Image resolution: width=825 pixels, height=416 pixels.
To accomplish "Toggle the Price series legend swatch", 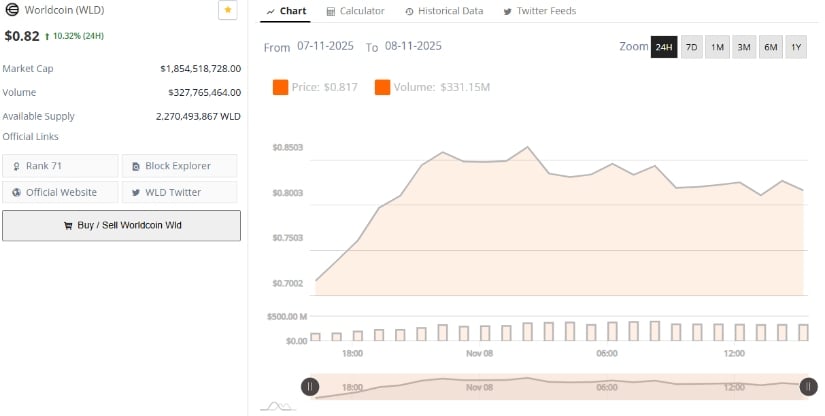I will 281,87.
